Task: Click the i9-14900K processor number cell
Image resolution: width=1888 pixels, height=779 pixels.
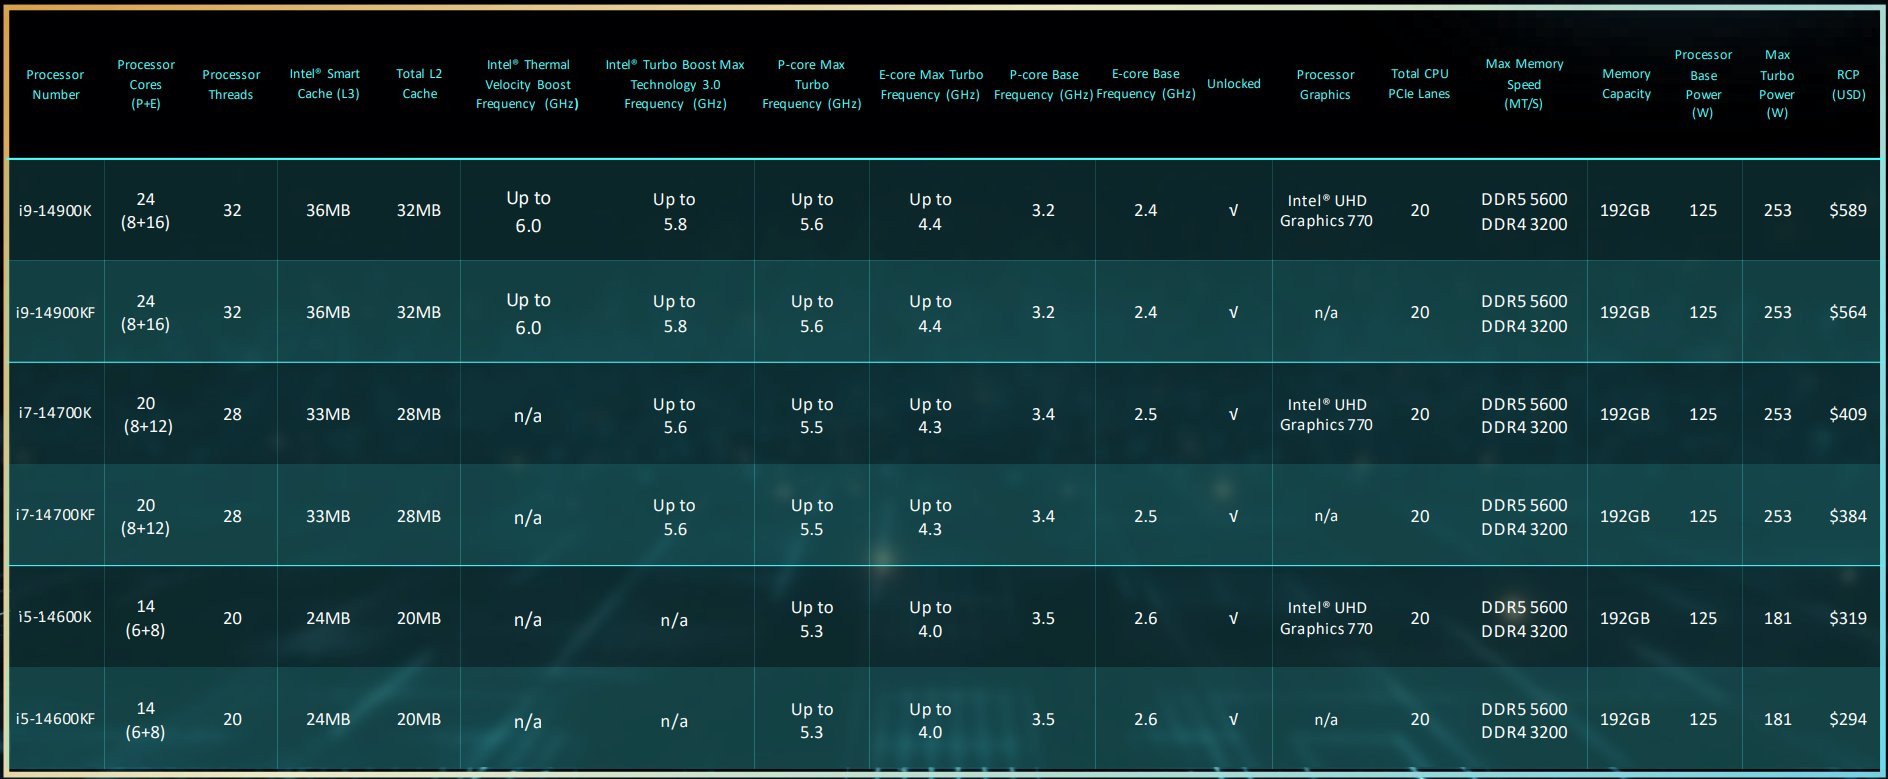Action: tap(55, 211)
